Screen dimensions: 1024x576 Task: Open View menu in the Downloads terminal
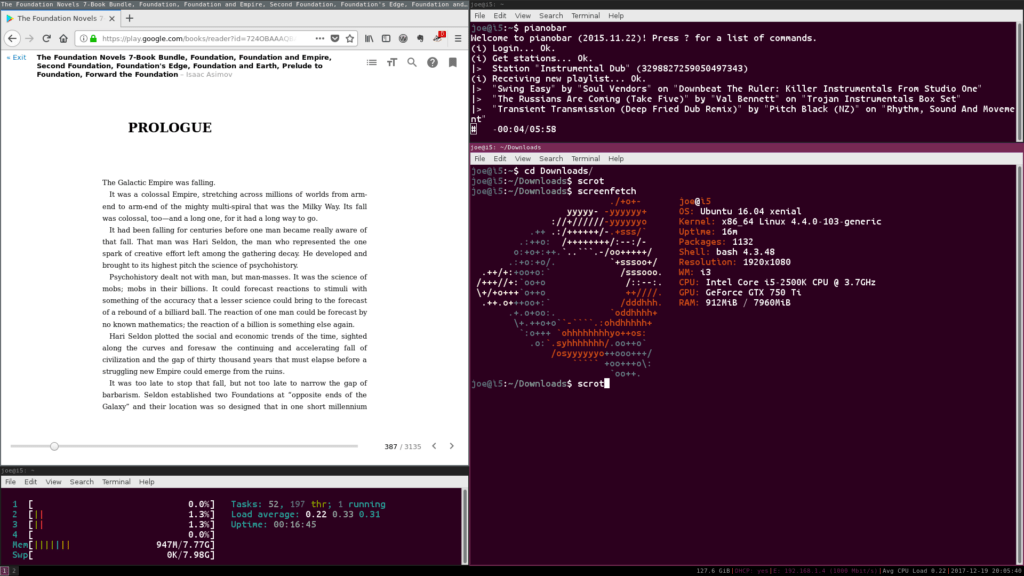click(522, 159)
